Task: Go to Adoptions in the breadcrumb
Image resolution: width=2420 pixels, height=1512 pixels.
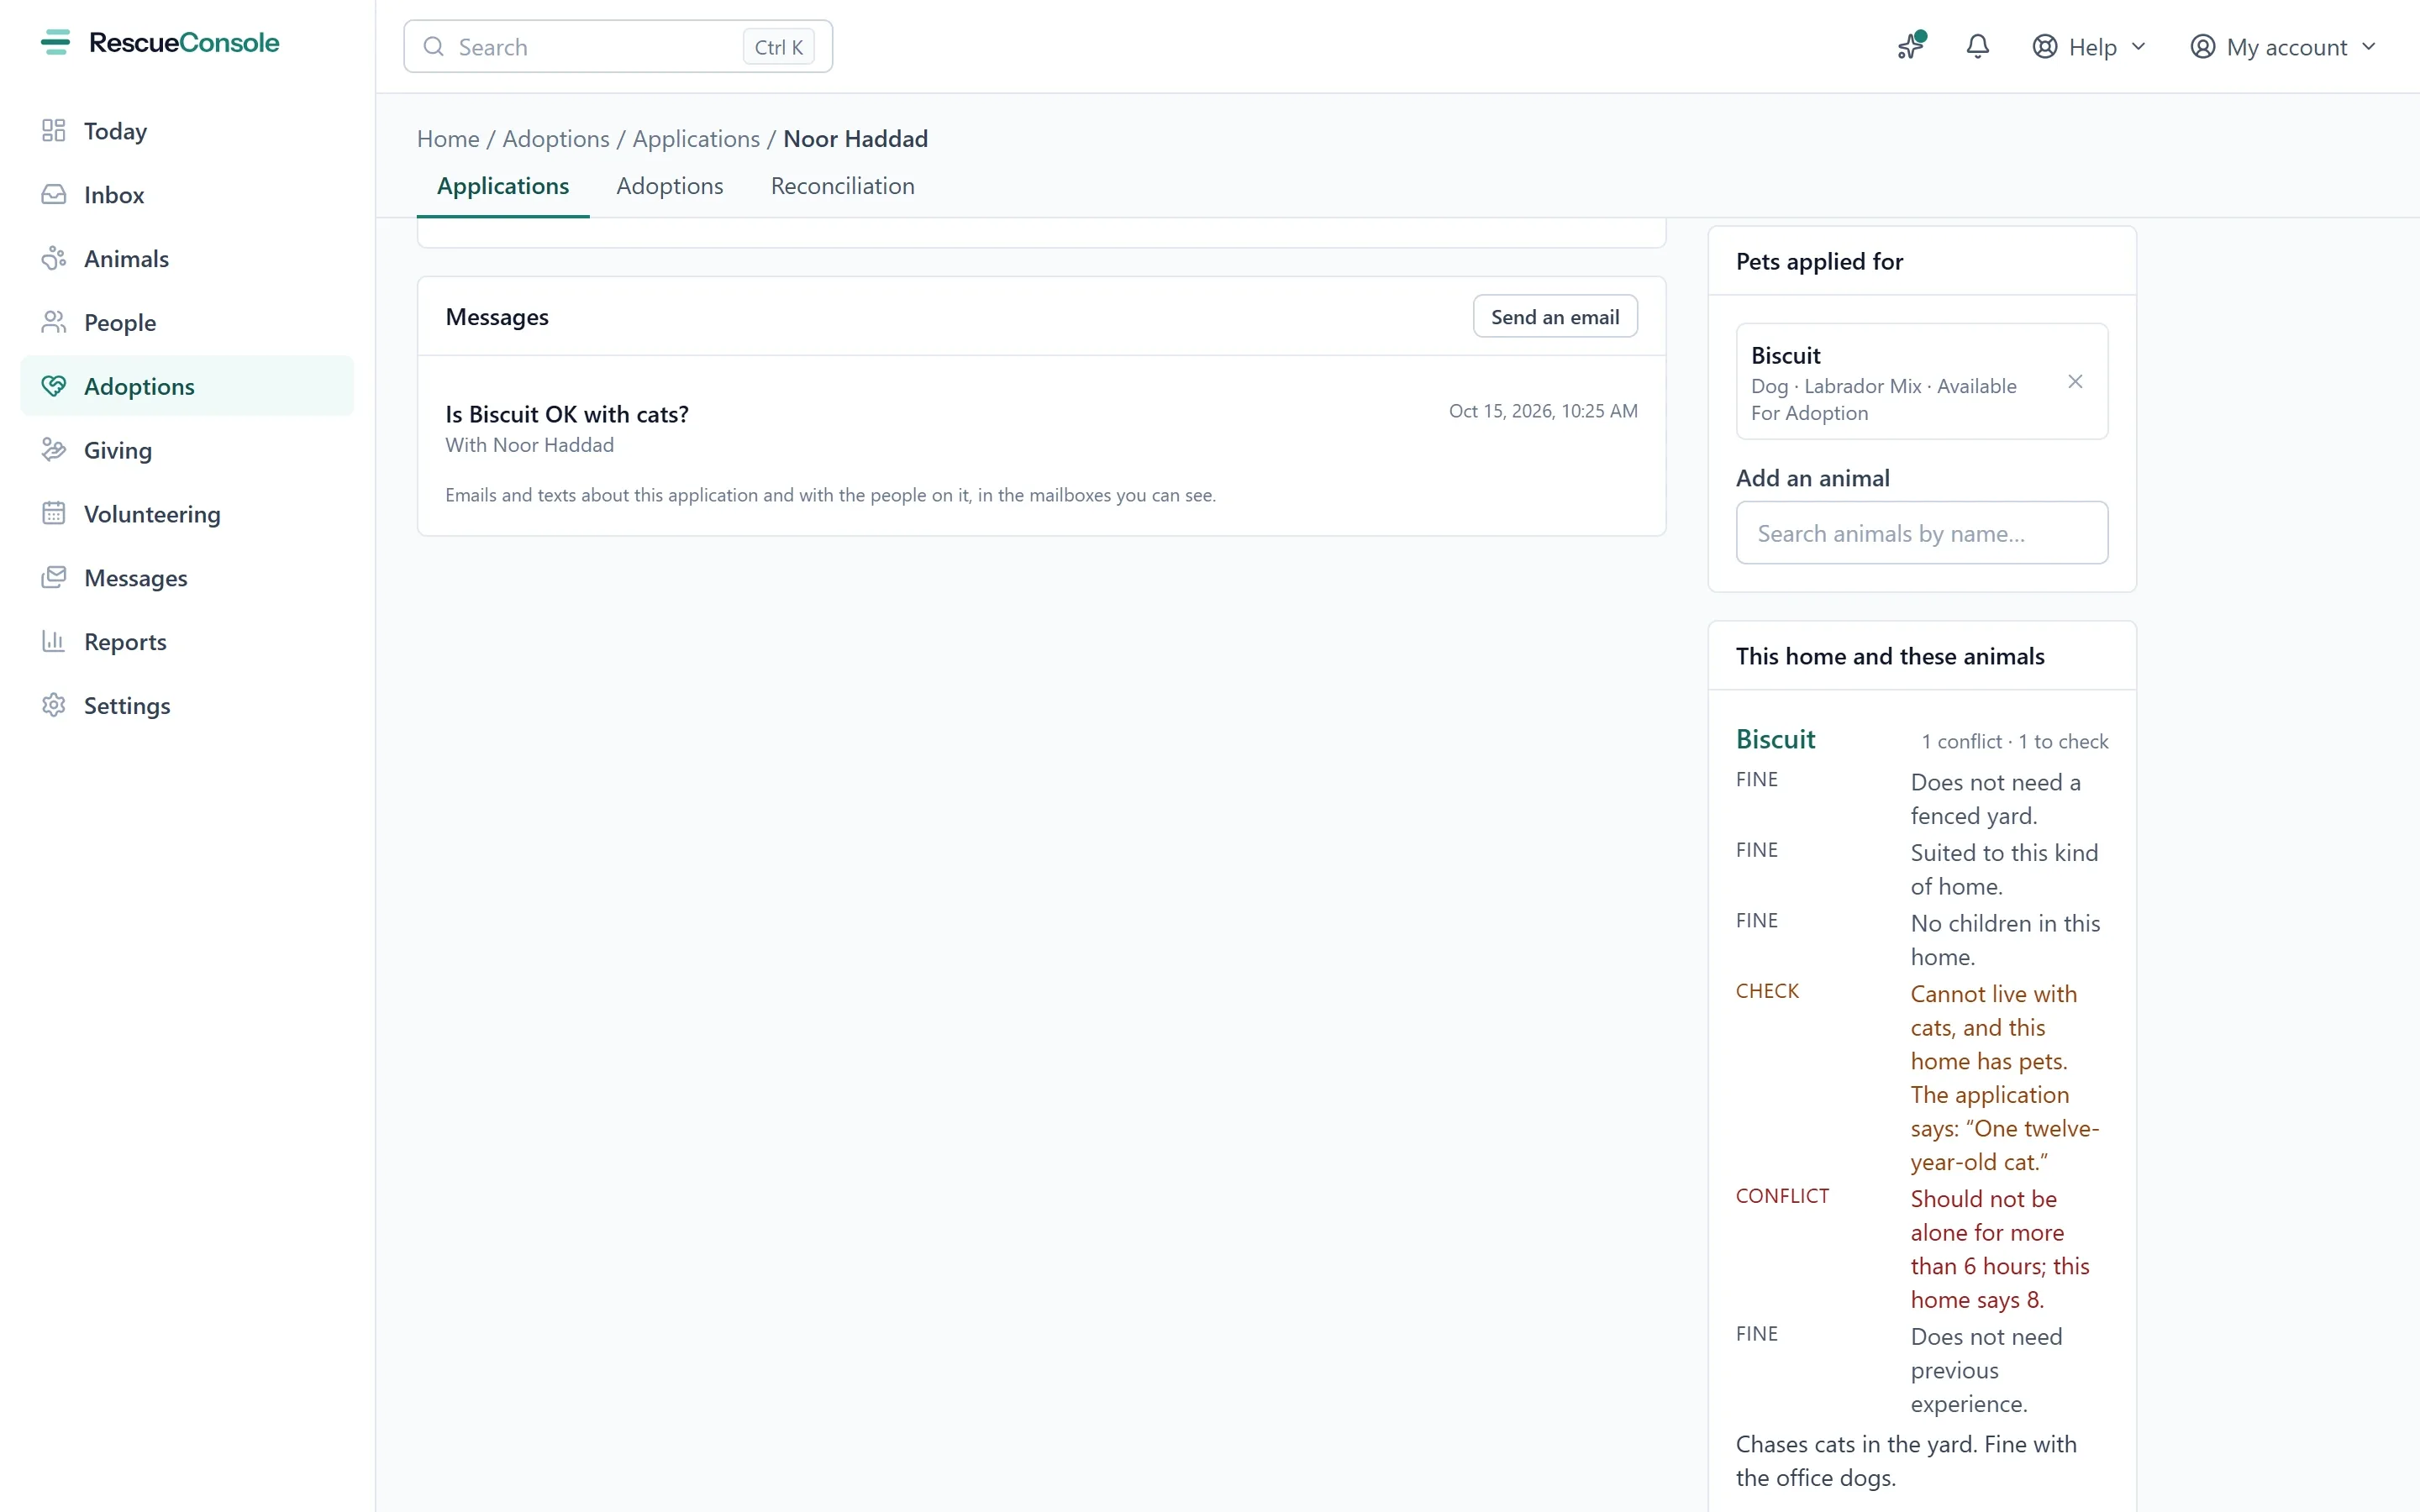Action: tap(556, 139)
